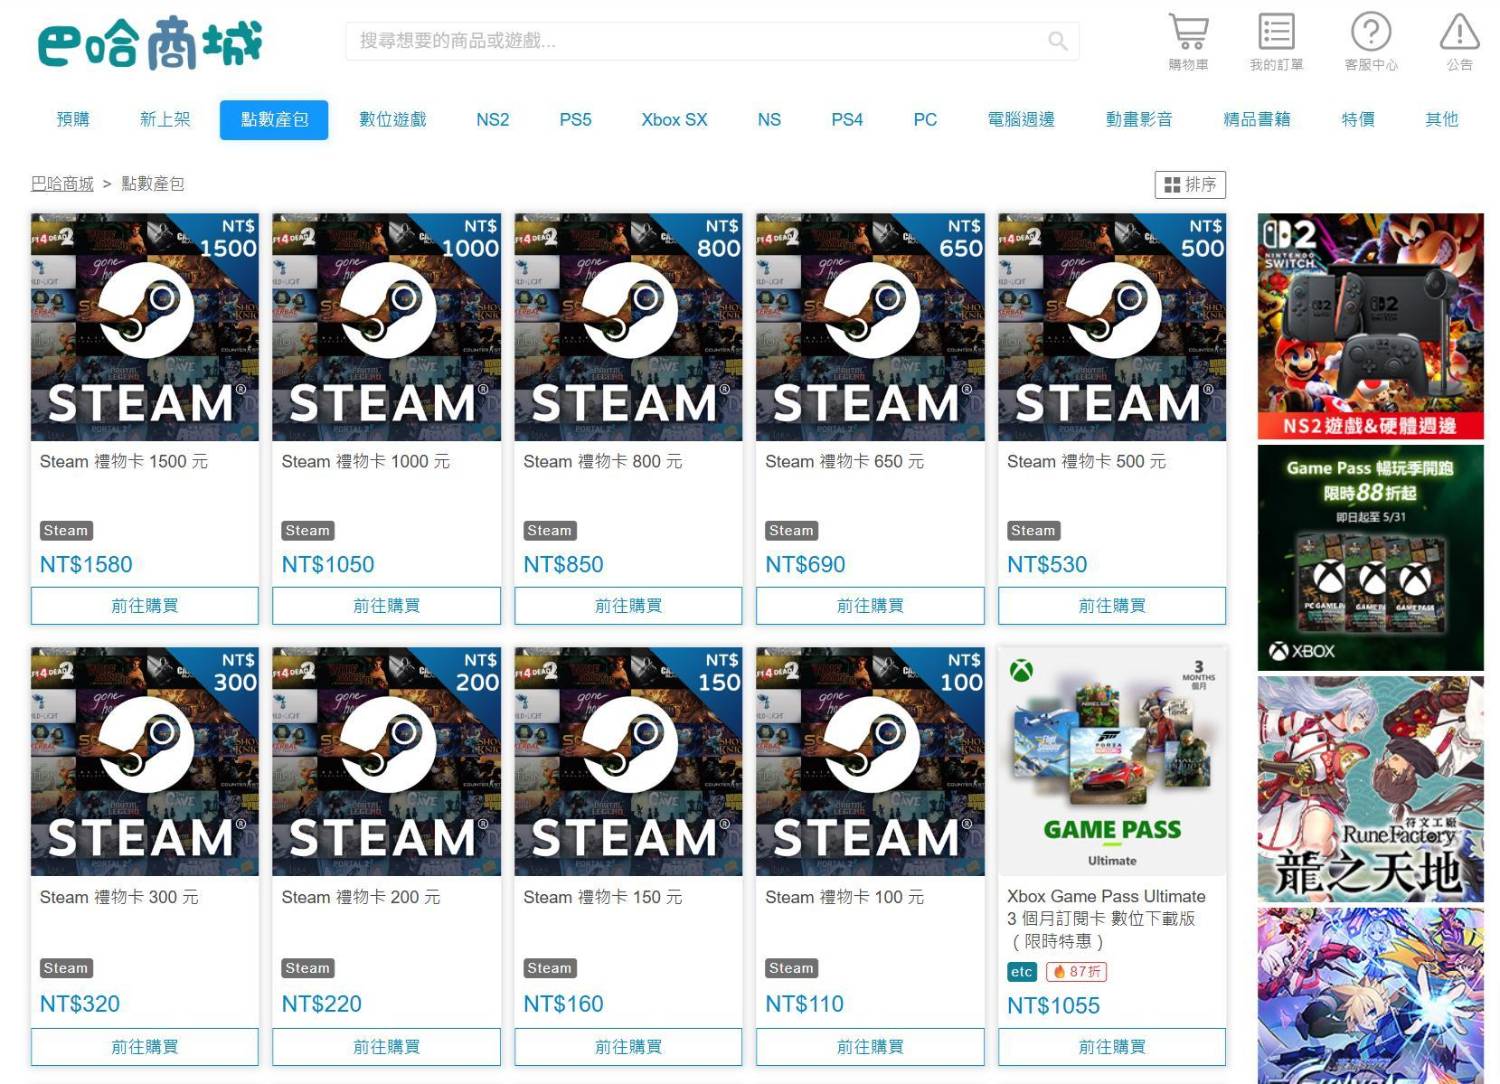Click 前往購買 for Steam 禮物卡 1000 元
The width and height of the screenshot is (1500, 1084).
(387, 606)
